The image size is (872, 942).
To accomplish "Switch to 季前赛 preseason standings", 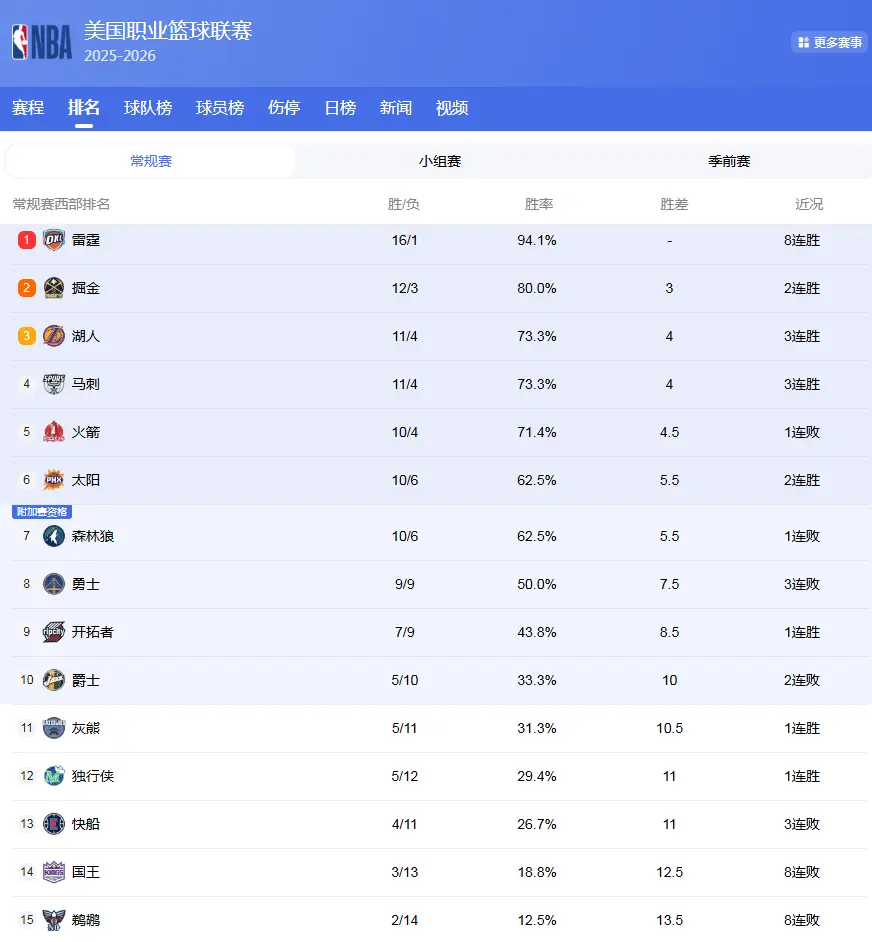I will (729, 161).
